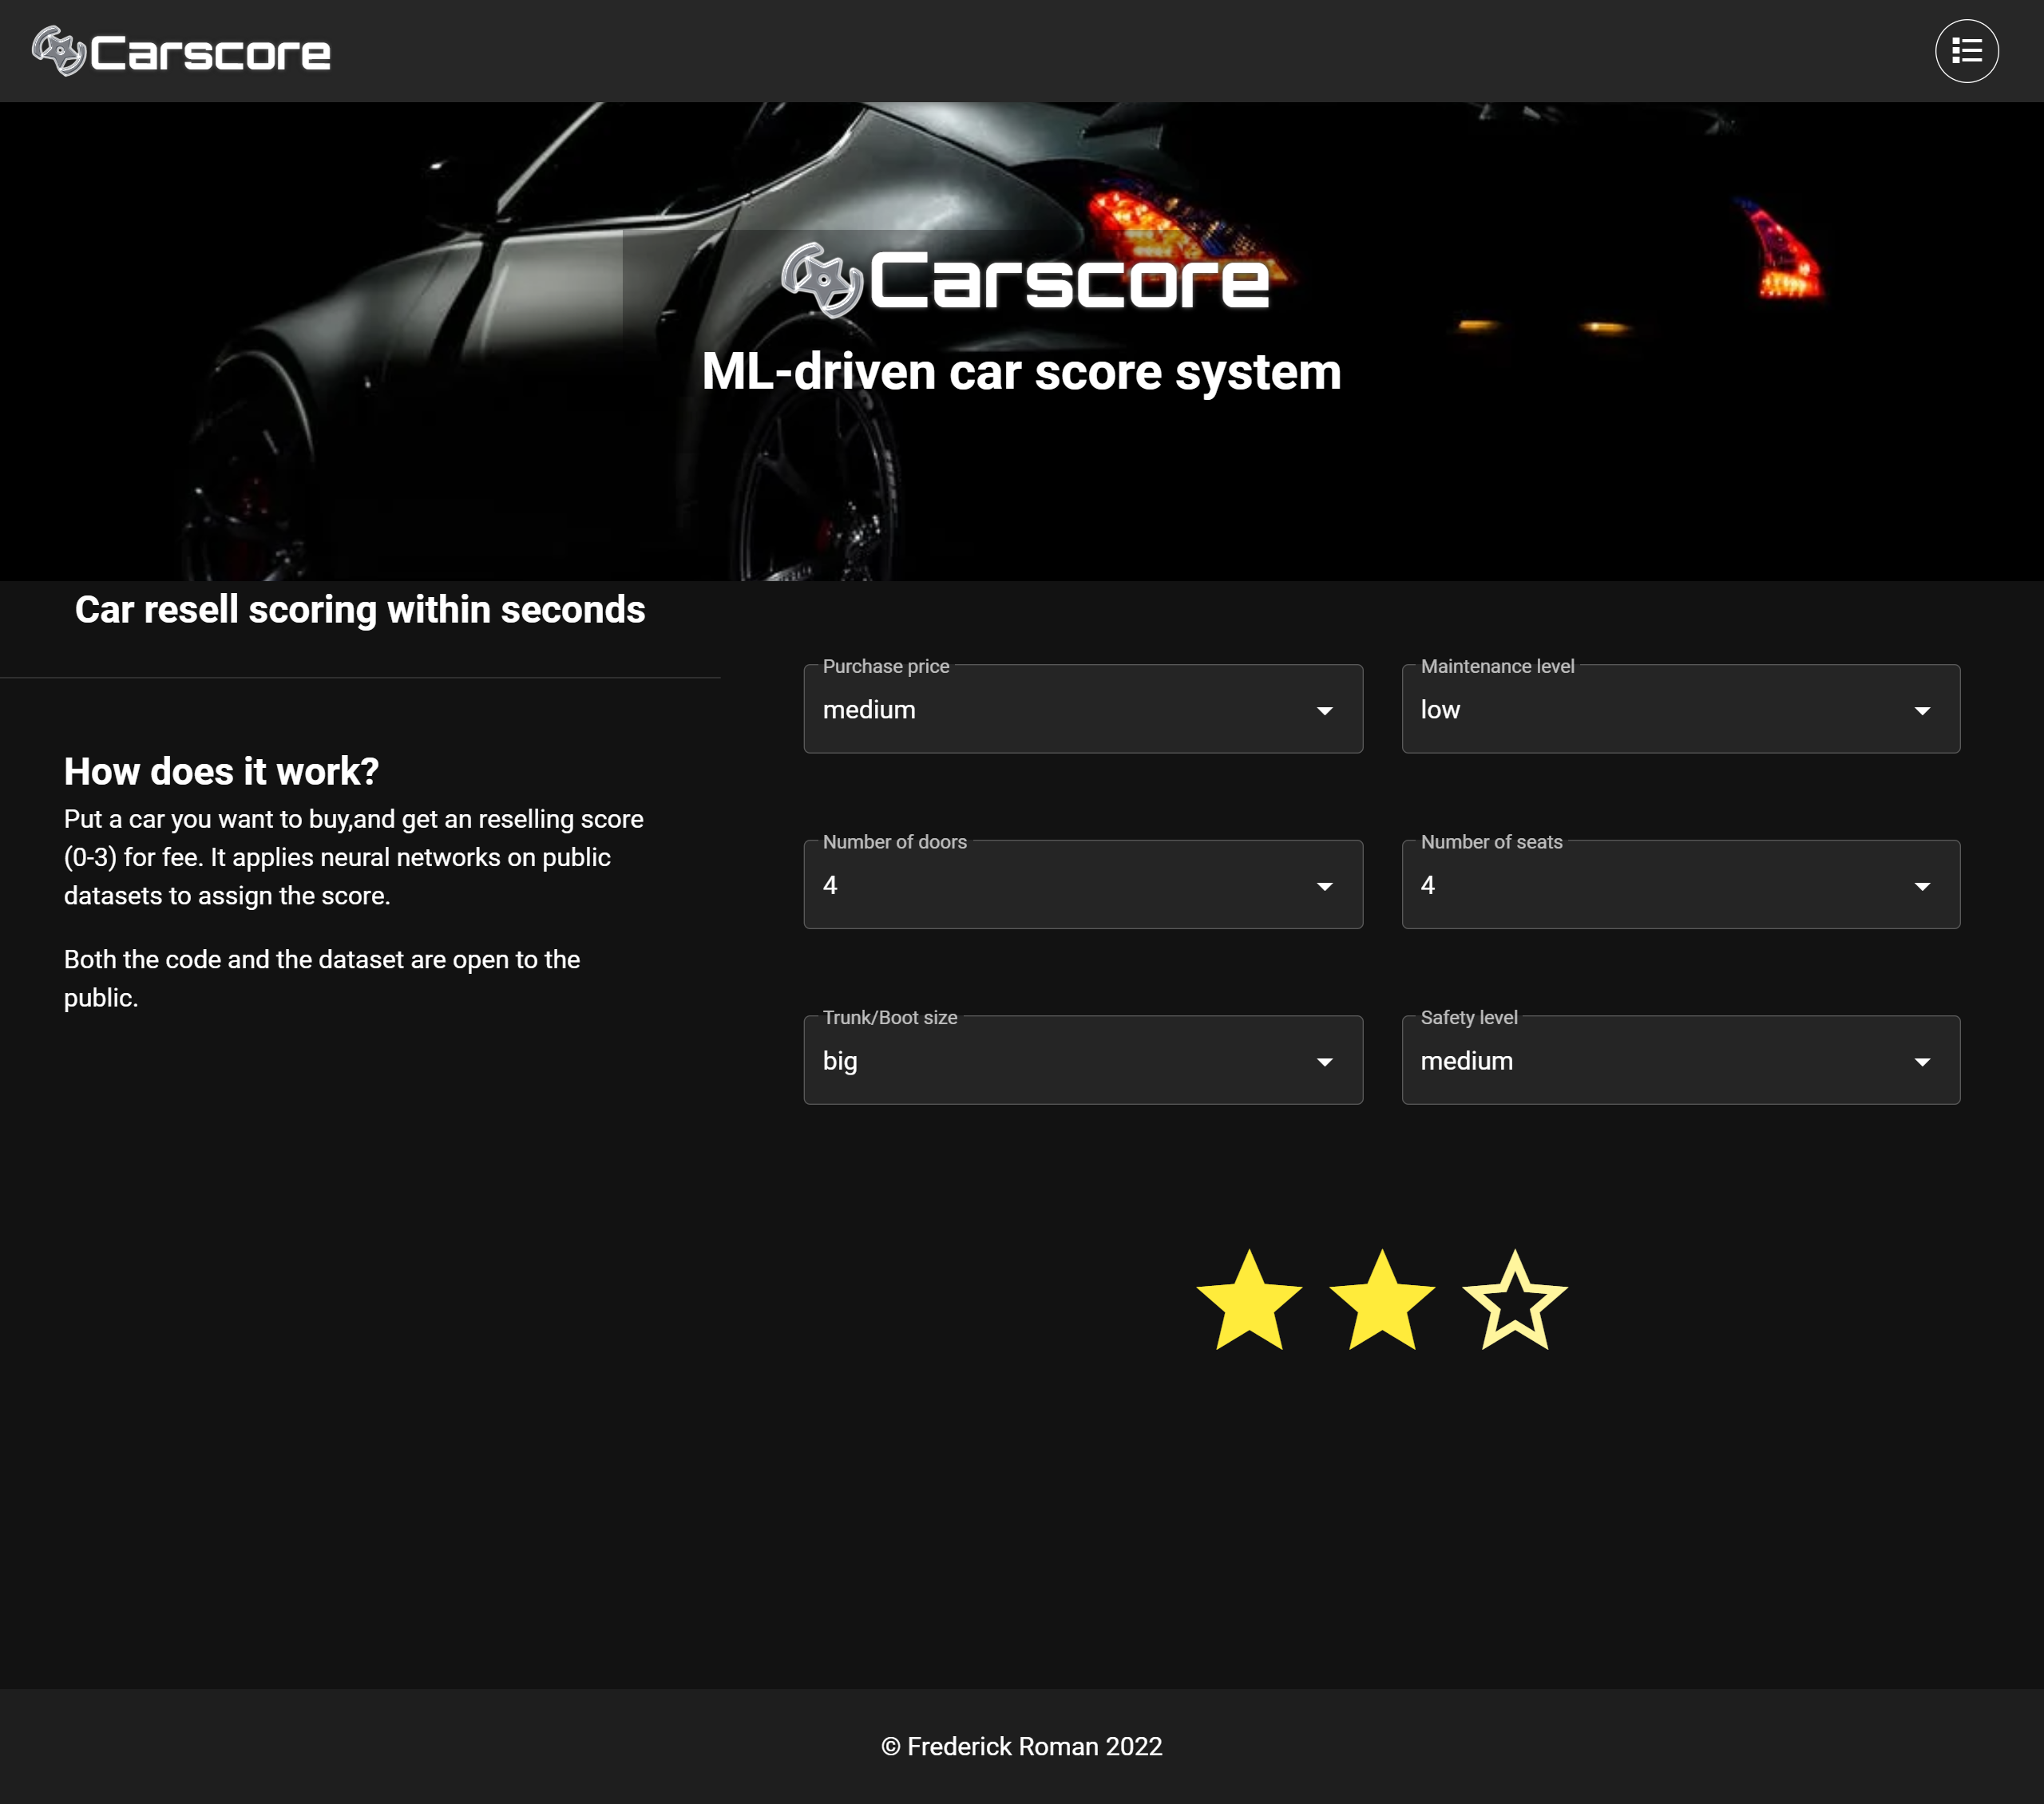The image size is (2044, 1804).
Task: Open the Safety level dropdown
Action: [x=1681, y=1060]
